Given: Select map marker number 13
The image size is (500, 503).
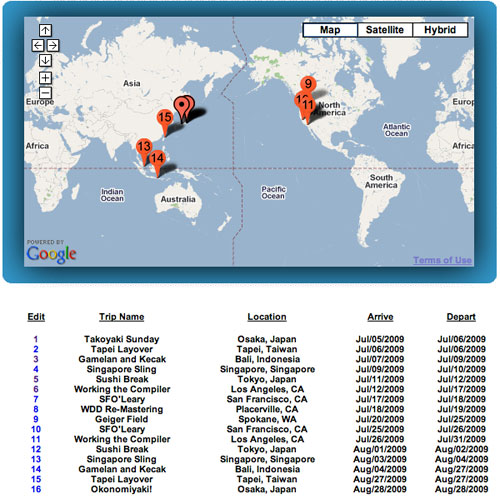Looking at the screenshot, I should click(x=144, y=147).
